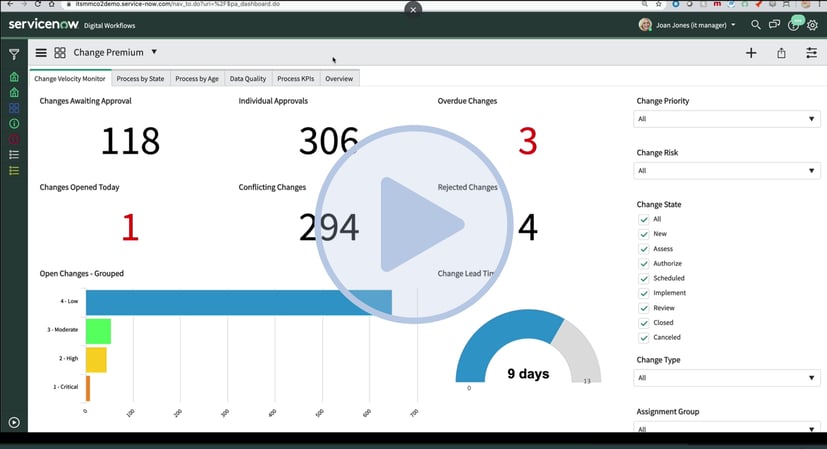Click the dashboard grid icon in header
827x449 pixels.
60,53
